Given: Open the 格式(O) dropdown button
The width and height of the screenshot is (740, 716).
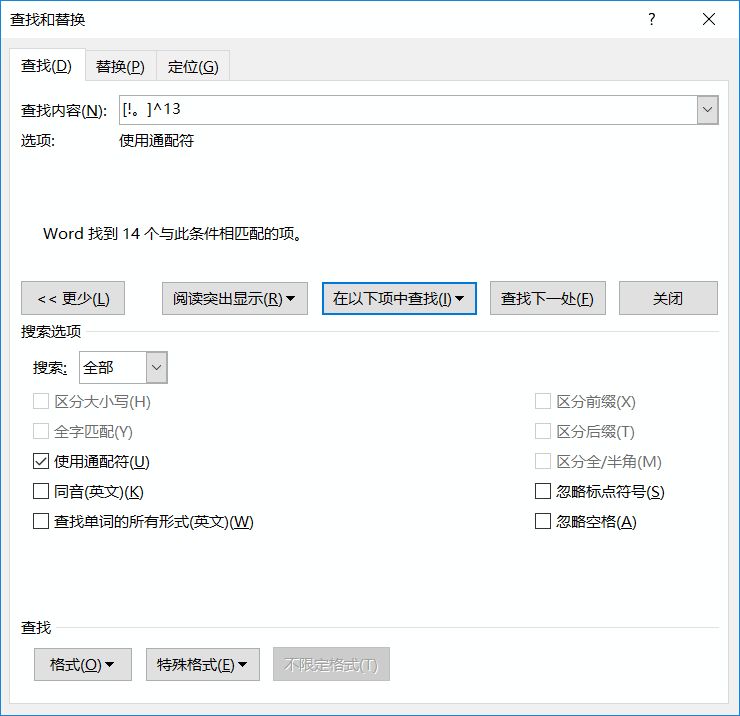Looking at the screenshot, I should tap(83, 665).
